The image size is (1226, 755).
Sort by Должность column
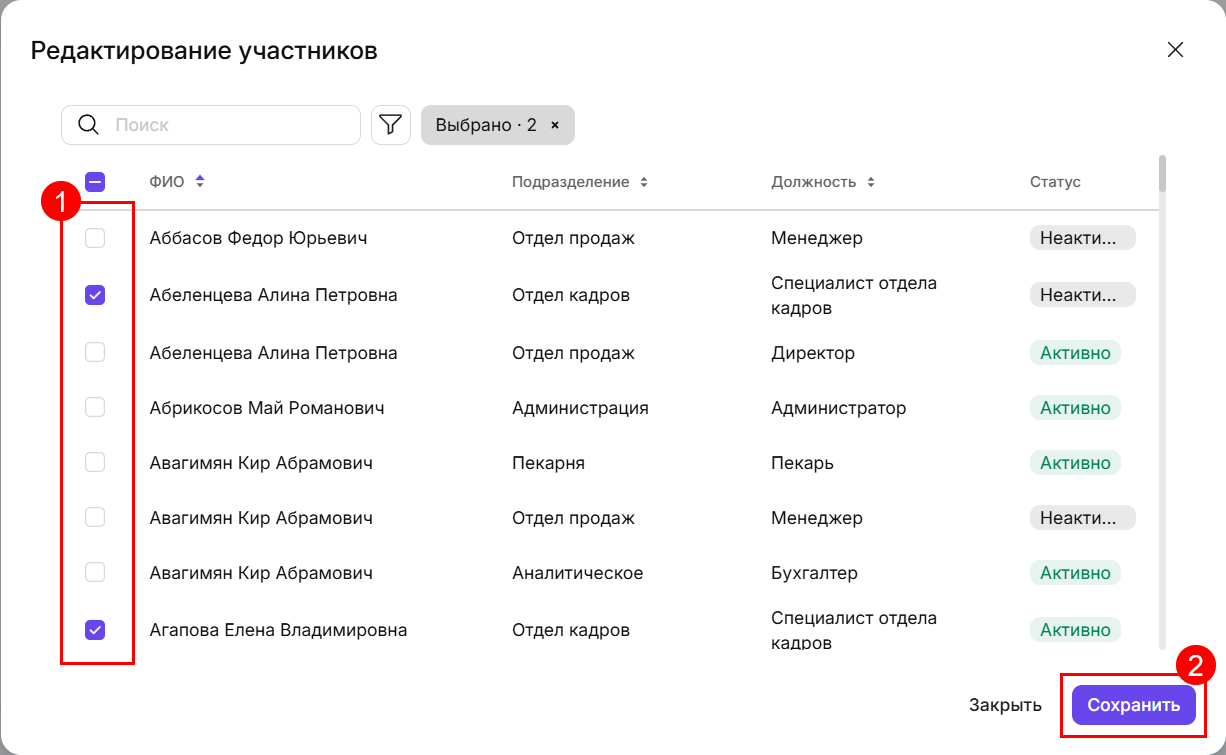[871, 182]
